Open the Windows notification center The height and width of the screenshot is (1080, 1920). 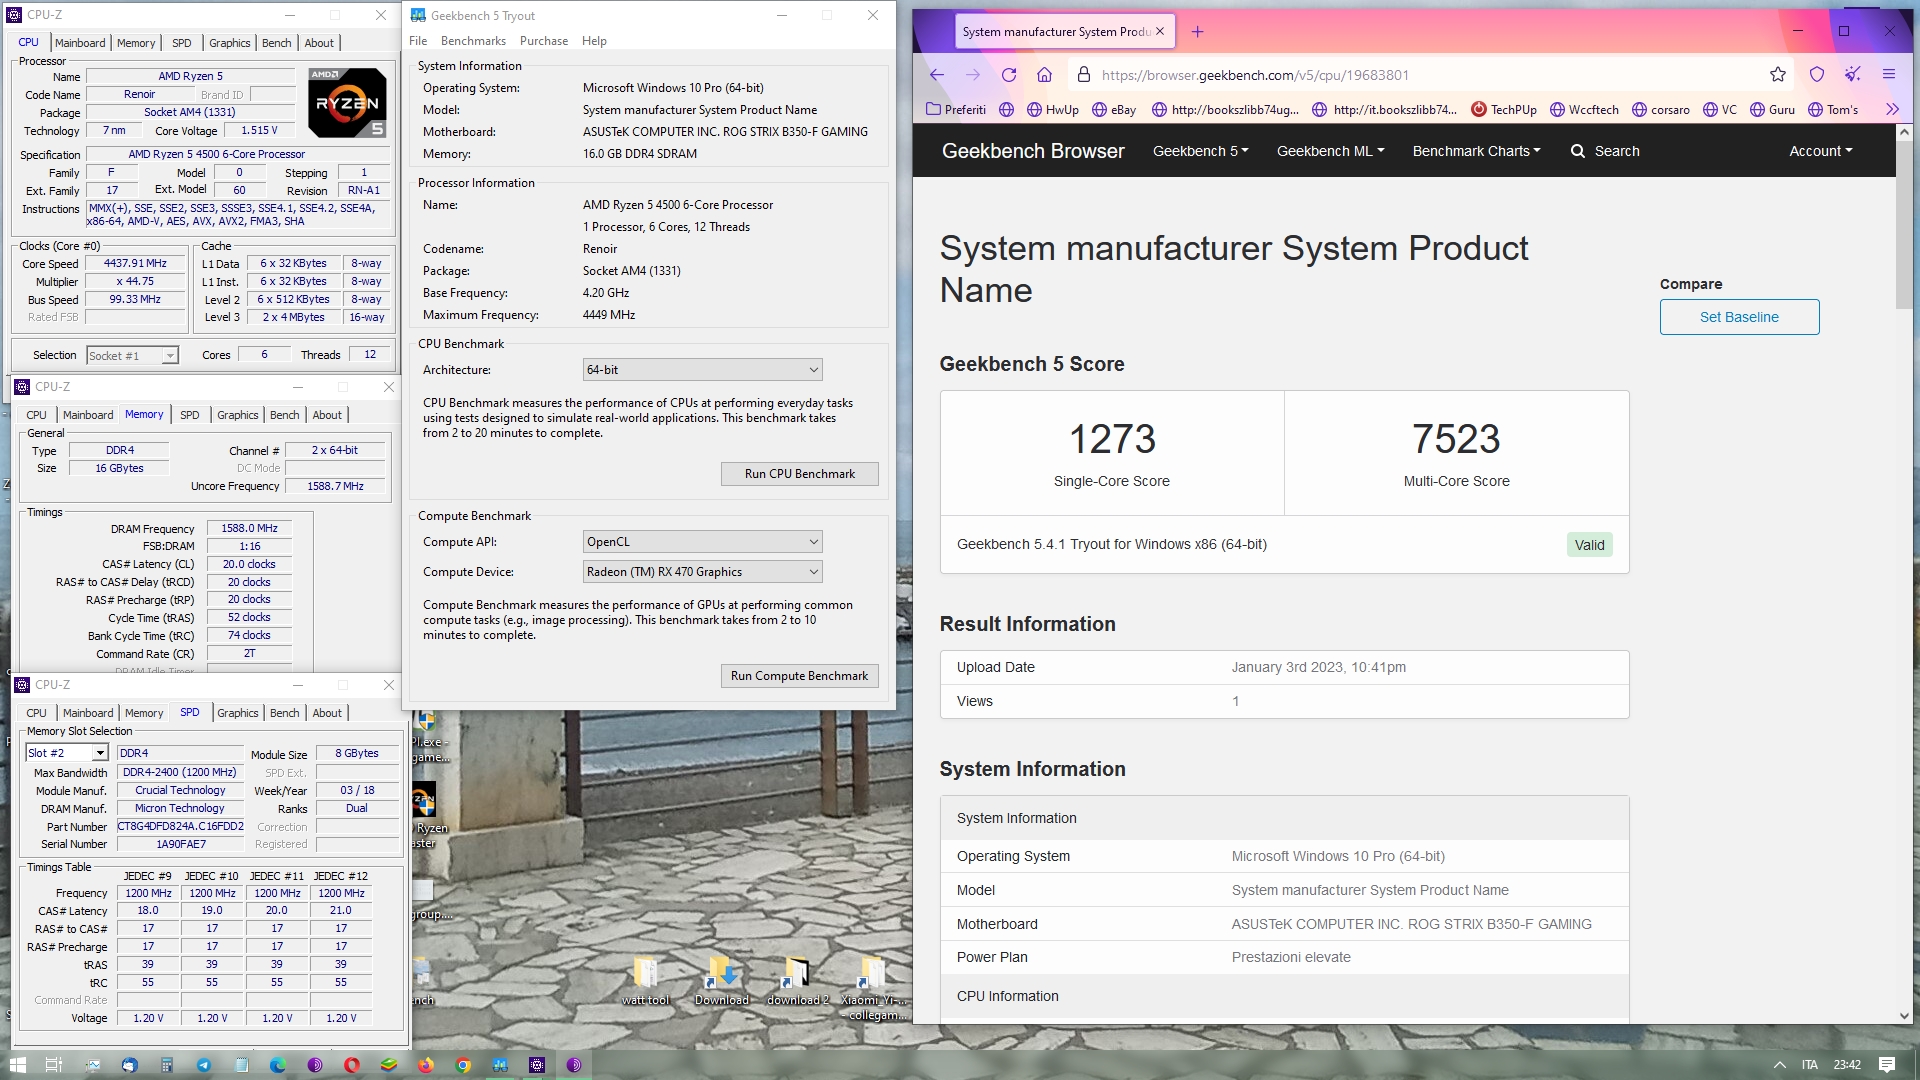1887,1065
